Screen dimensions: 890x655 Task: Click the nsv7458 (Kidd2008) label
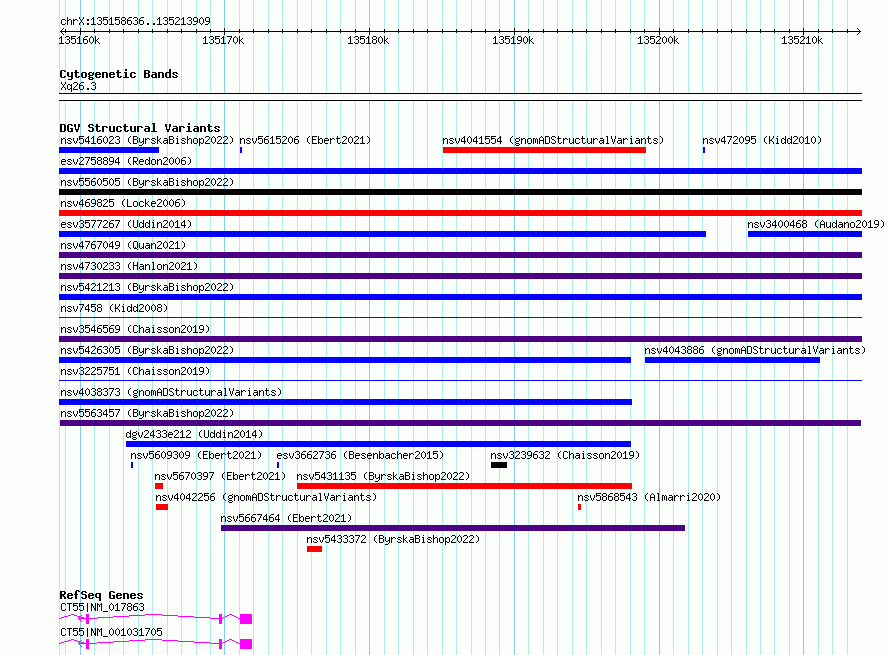click(114, 308)
